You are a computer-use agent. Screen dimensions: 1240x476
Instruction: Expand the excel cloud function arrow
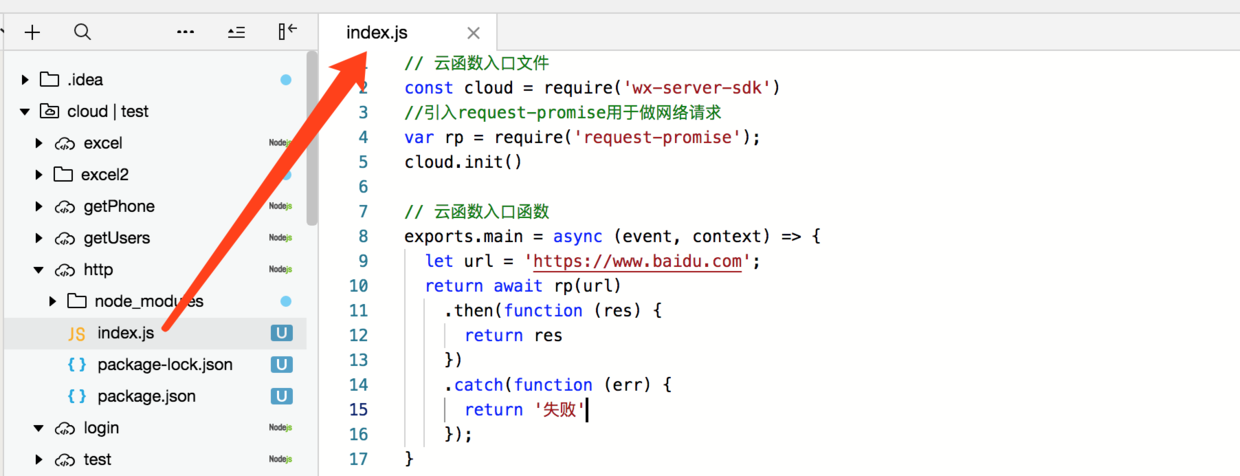point(39,143)
